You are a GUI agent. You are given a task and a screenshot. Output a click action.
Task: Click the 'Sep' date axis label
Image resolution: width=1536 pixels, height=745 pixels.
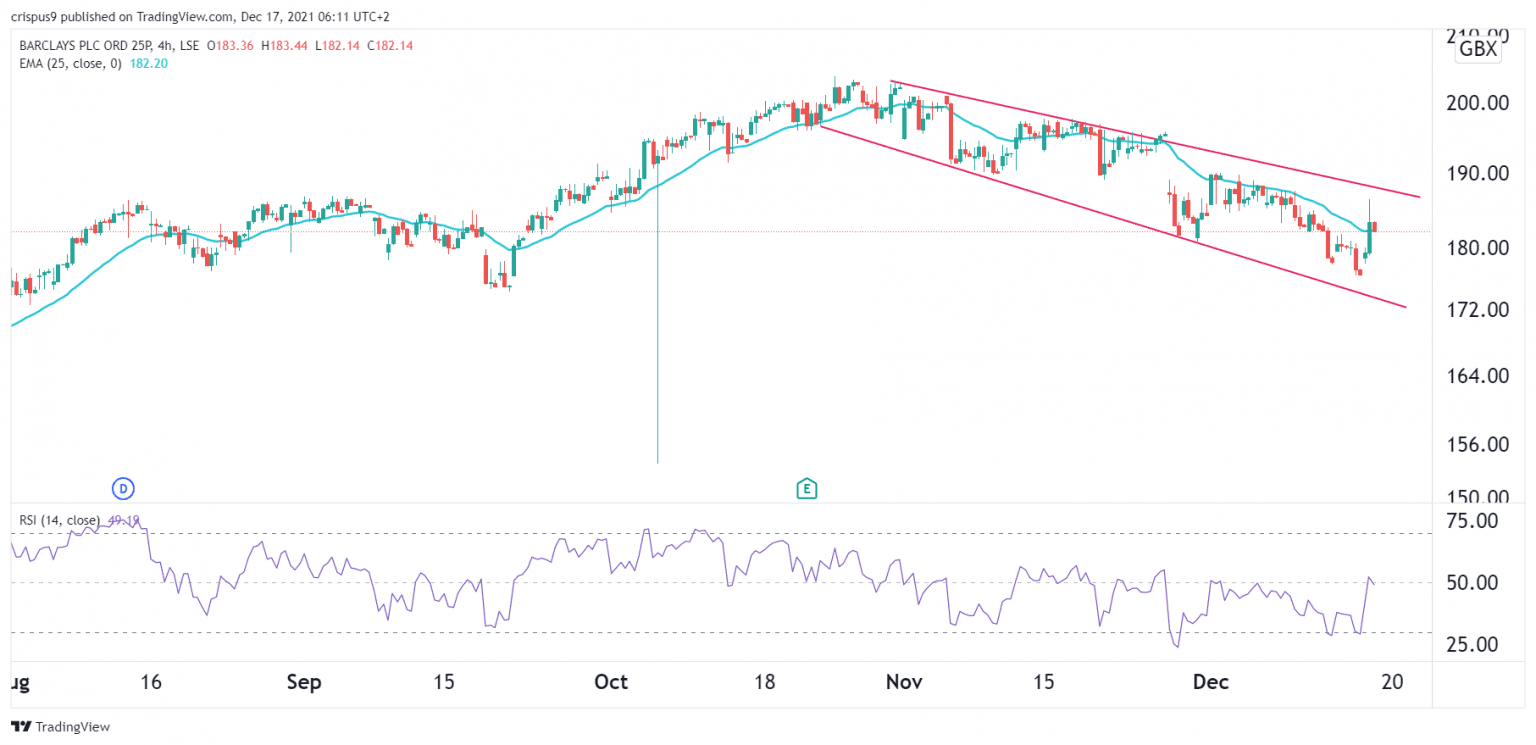(x=304, y=682)
